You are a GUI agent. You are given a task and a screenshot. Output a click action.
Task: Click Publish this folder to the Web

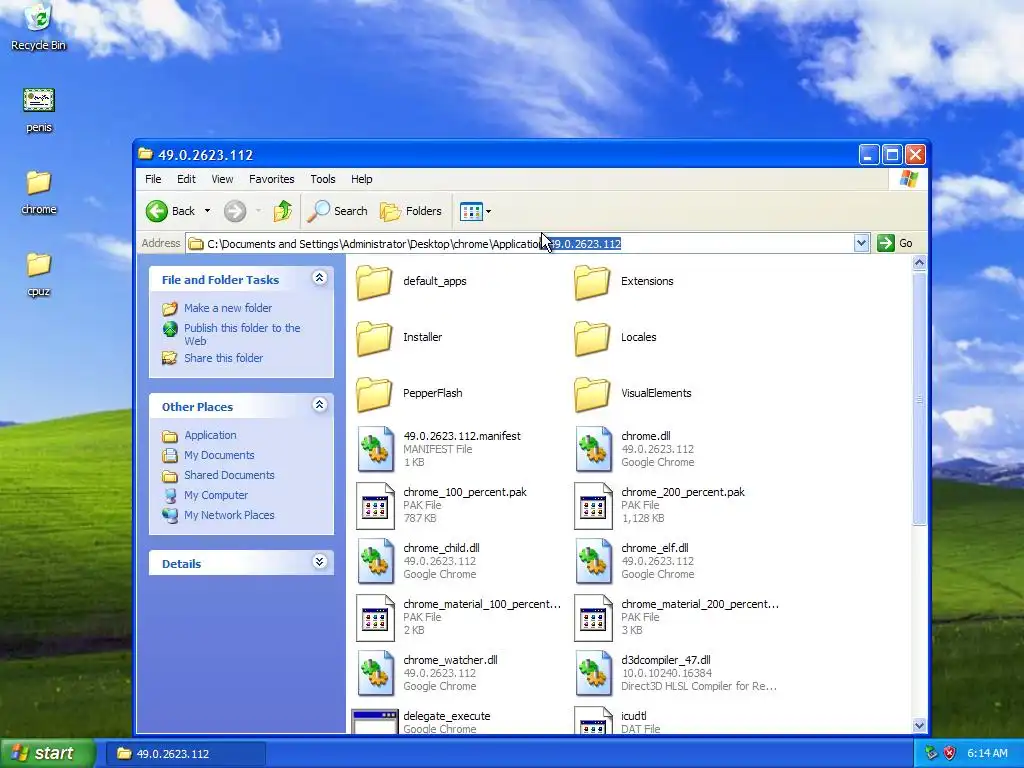coord(242,334)
